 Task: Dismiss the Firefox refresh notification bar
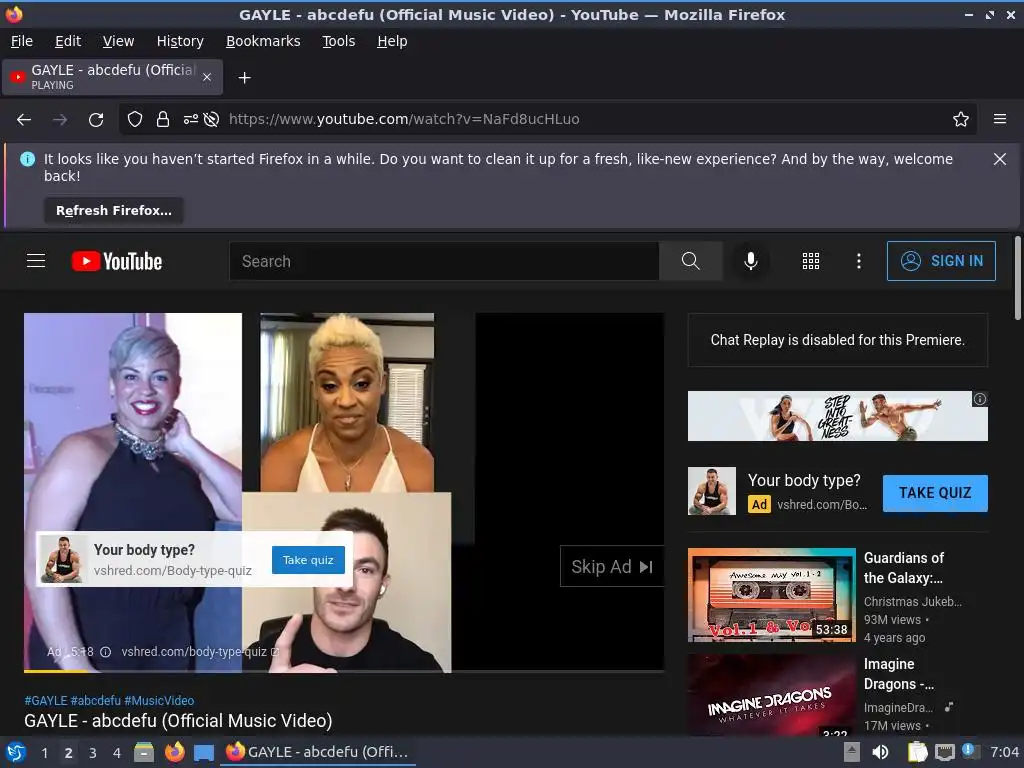tap(999, 159)
